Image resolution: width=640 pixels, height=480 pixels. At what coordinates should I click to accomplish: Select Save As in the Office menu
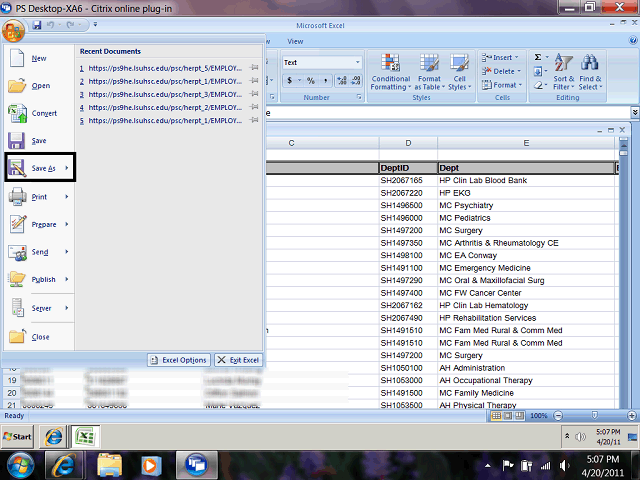40,167
